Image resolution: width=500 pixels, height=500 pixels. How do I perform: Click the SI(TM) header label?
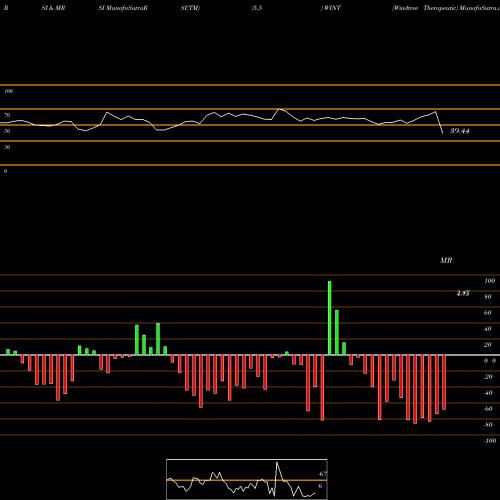click(x=190, y=8)
